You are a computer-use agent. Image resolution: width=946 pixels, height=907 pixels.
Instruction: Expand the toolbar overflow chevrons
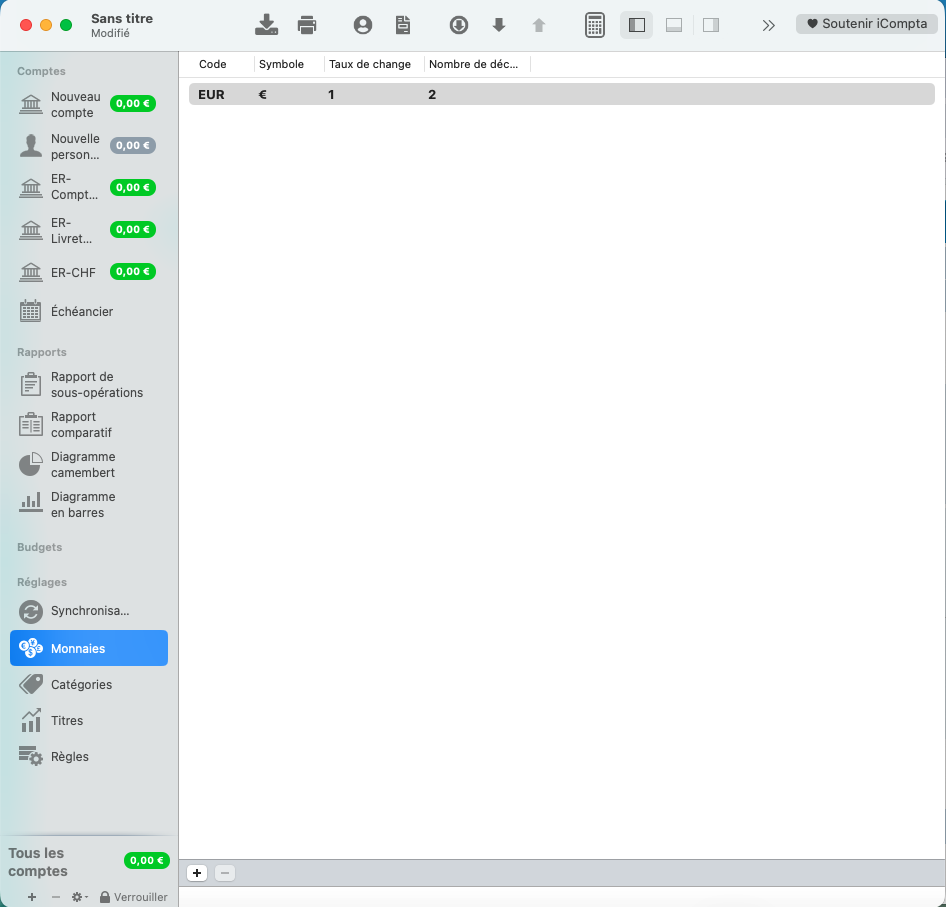768,25
